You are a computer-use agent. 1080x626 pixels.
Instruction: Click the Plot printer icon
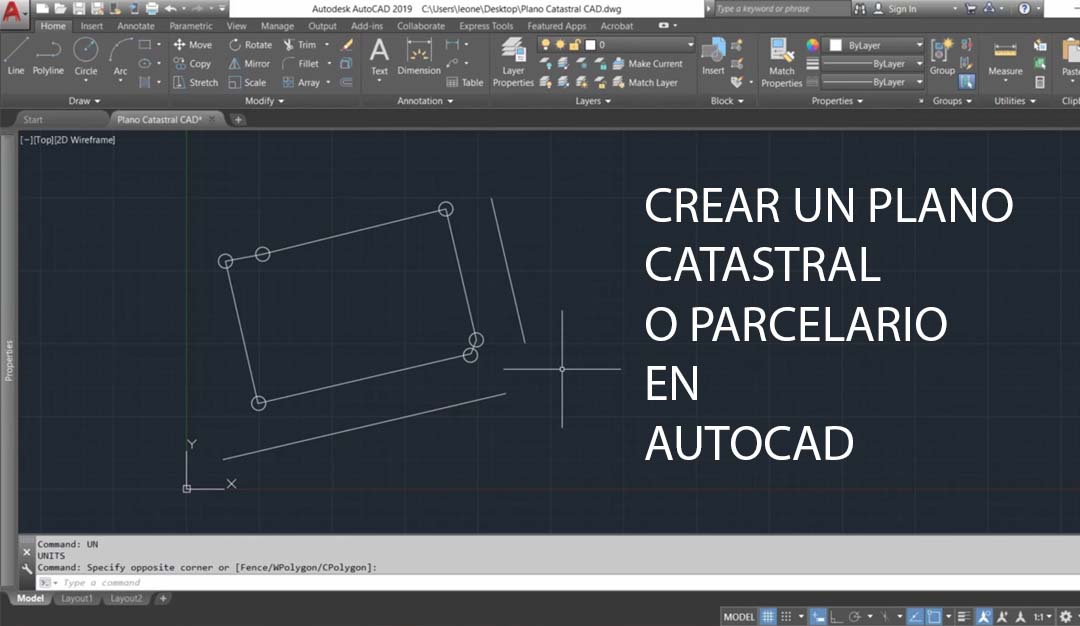click(152, 8)
